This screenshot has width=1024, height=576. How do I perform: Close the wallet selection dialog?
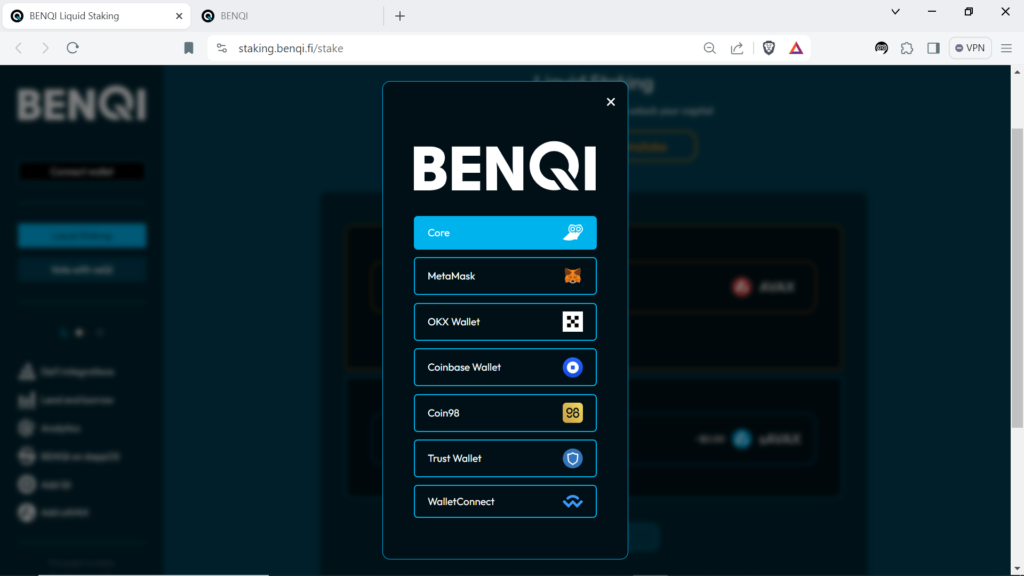pyautogui.click(x=611, y=102)
